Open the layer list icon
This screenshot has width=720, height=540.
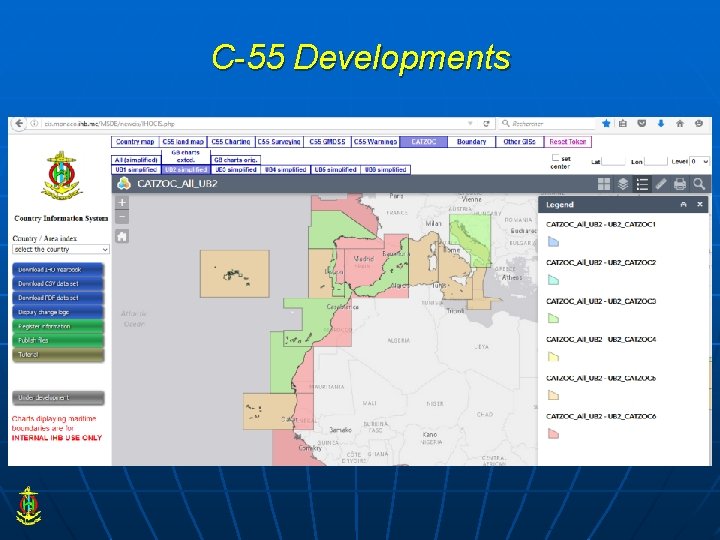coord(623,184)
